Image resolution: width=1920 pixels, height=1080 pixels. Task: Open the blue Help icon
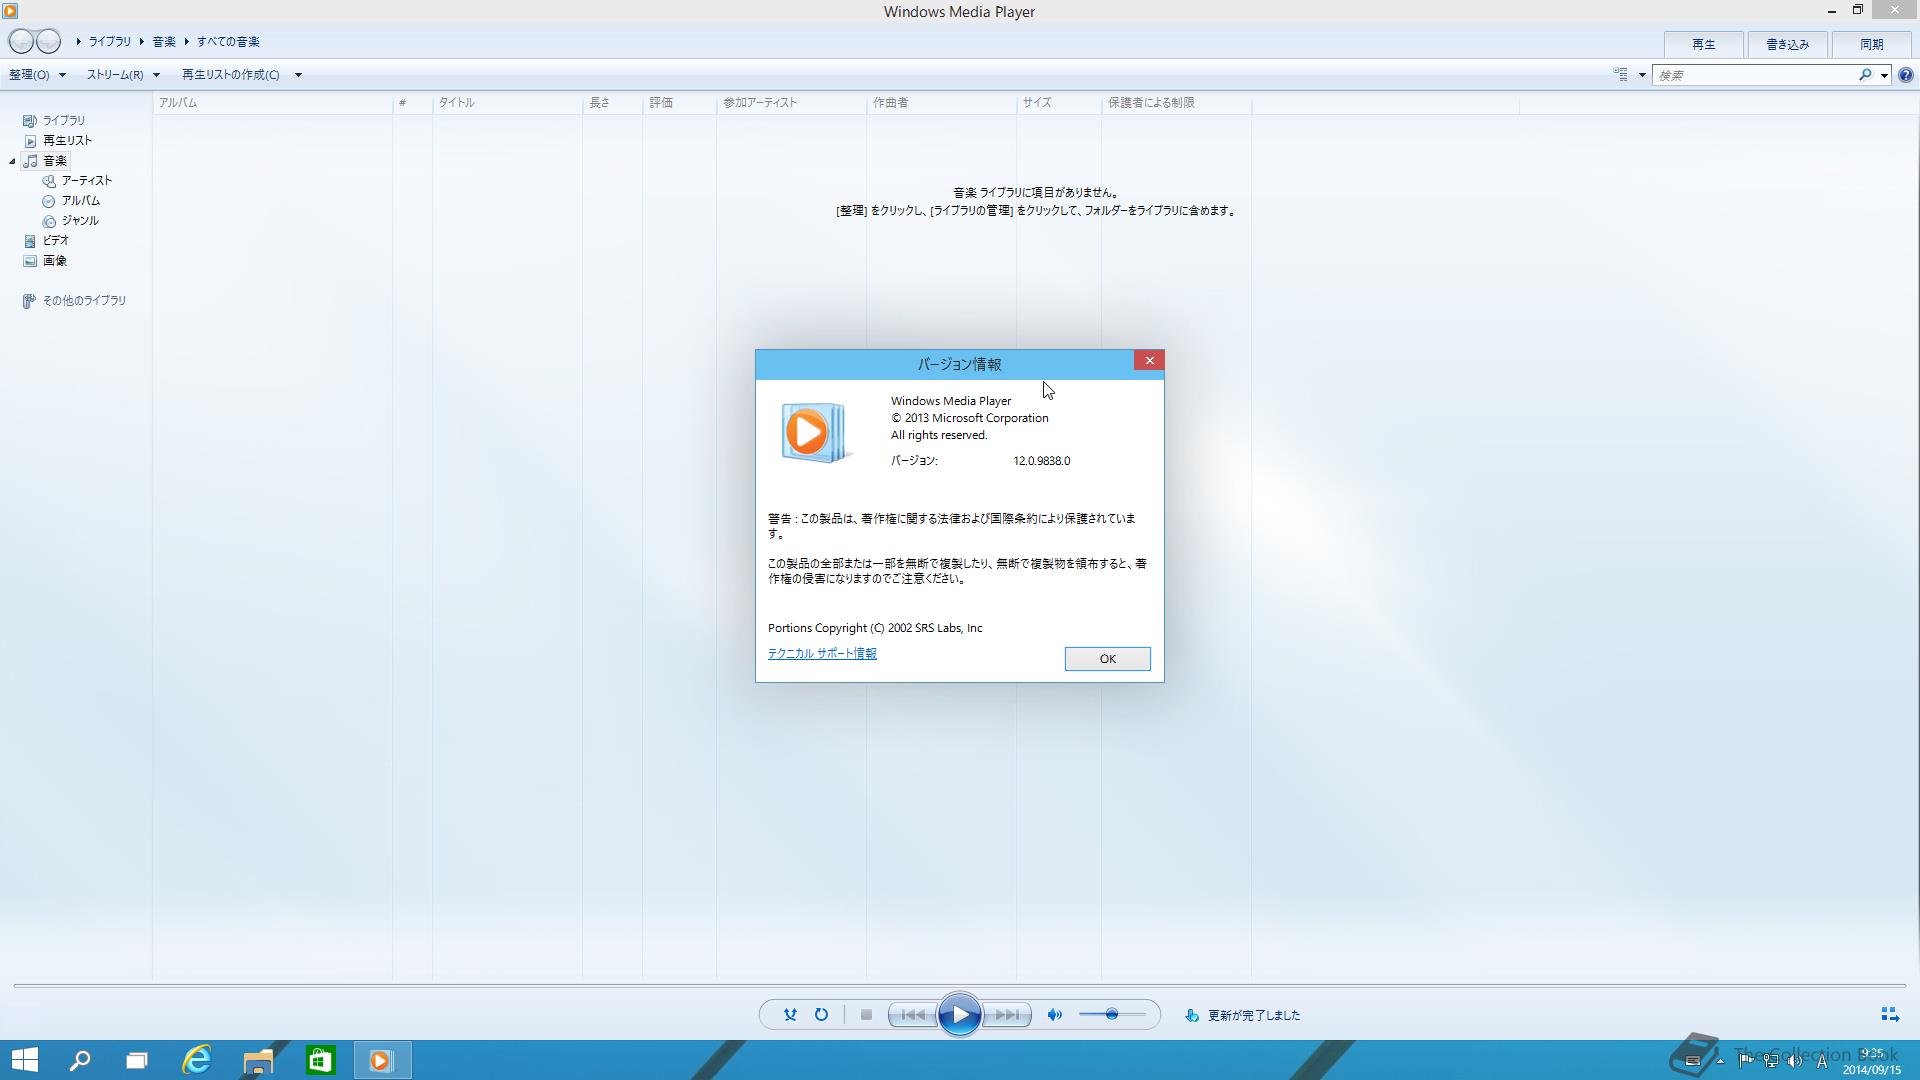(x=1906, y=75)
